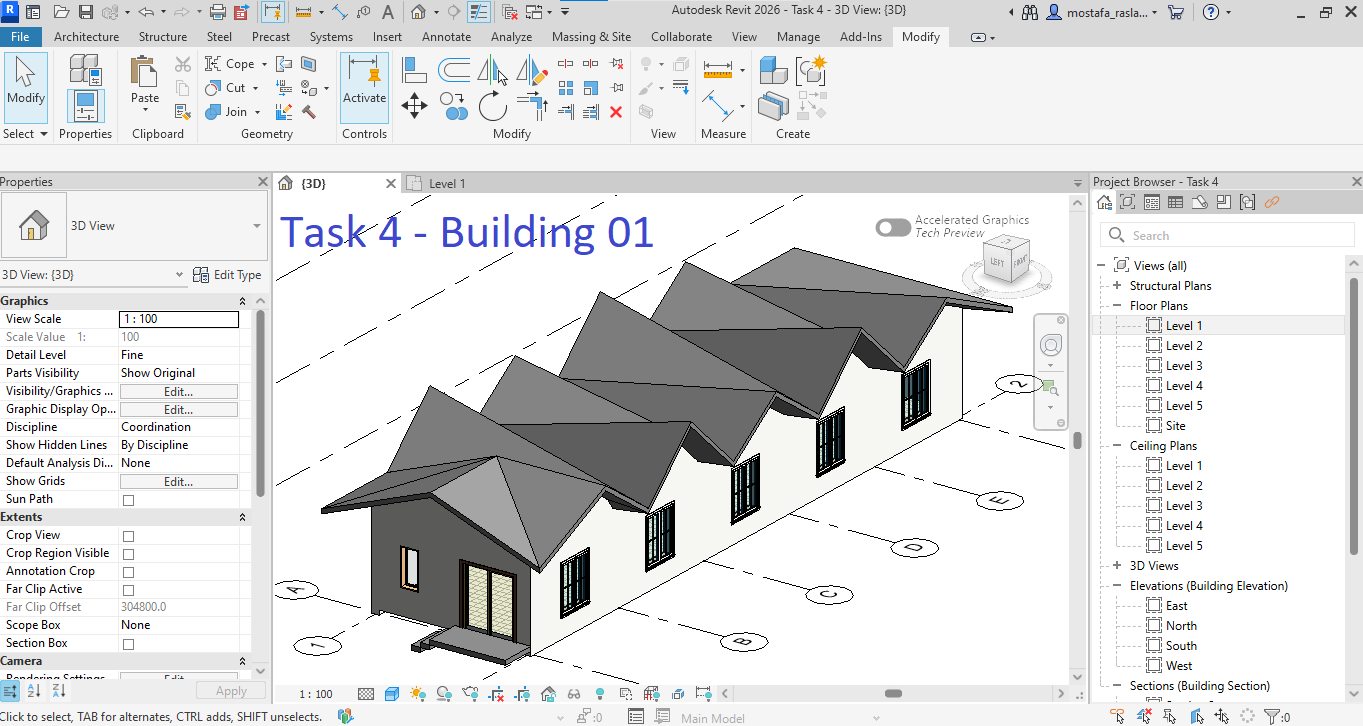Click the Text tool 'A' icon in quick access toolbar
The height and width of the screenshot is (726, 1363).
point(388,12)
